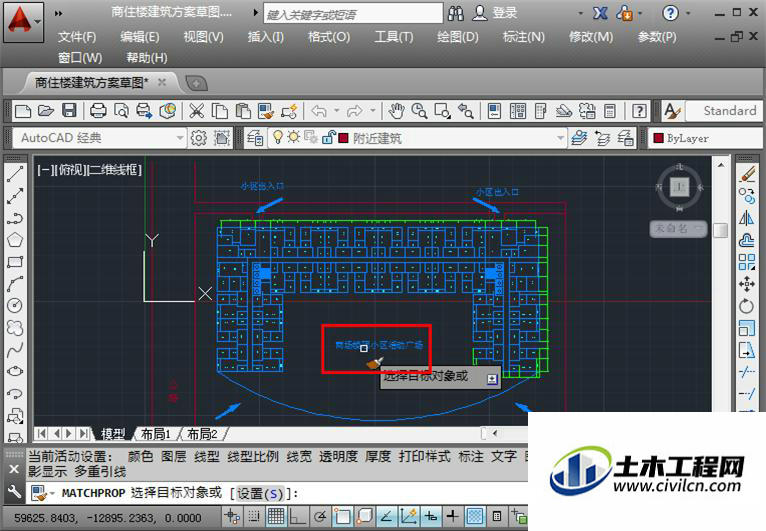Toggle Object Snap in status bar
This screenshot has height=531, width=766.
click(x=342, y=517)
